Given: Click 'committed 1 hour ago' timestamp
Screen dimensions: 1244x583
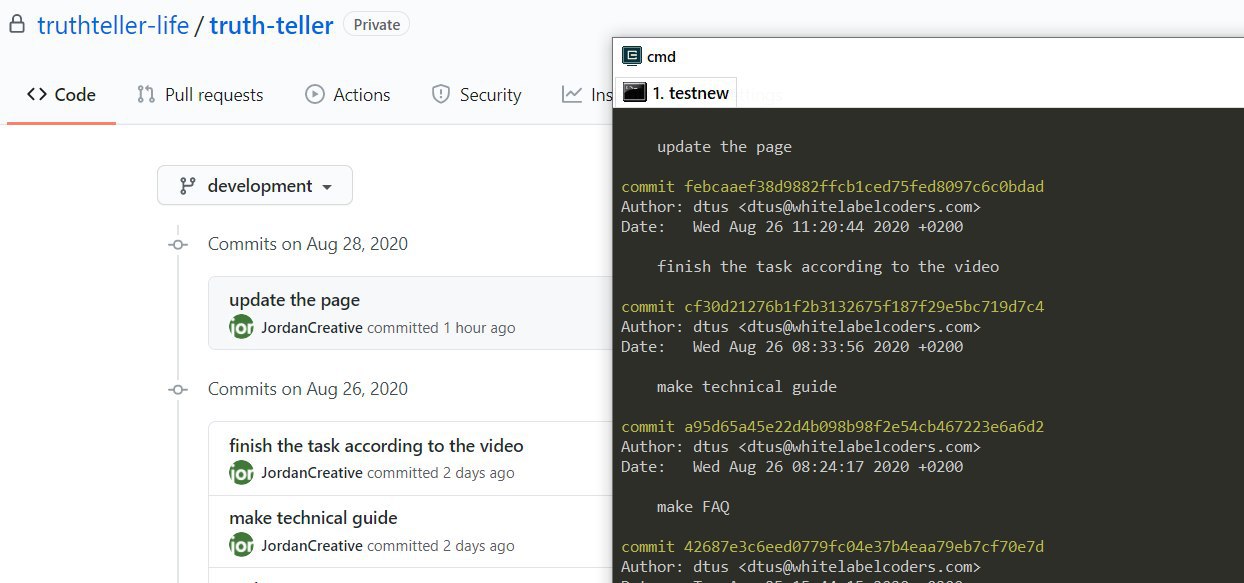Looking at the screenshot, I should pyautogui.click(x=441, y=328).
